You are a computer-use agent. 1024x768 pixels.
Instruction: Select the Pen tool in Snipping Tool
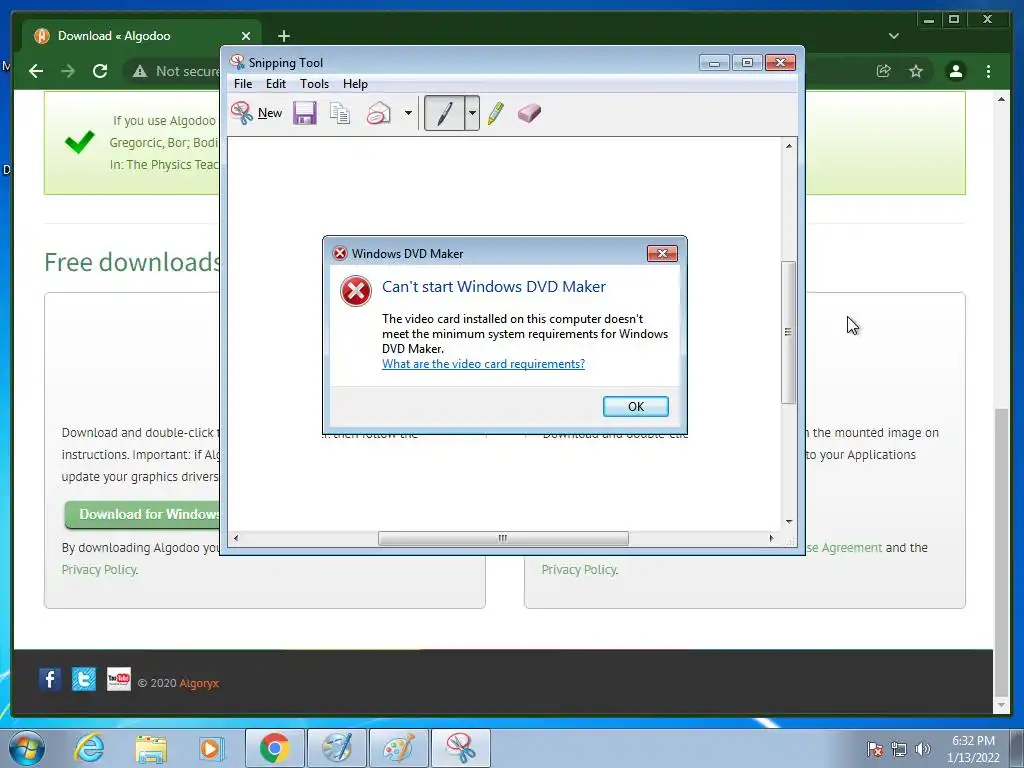pyautogui.click(x=445, y=113)
